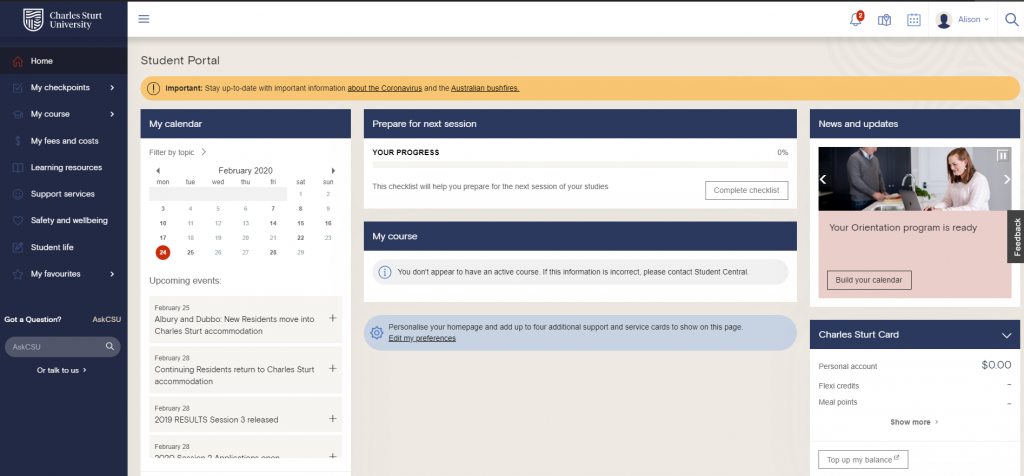Open Edit my preferences link

(422, 338)
